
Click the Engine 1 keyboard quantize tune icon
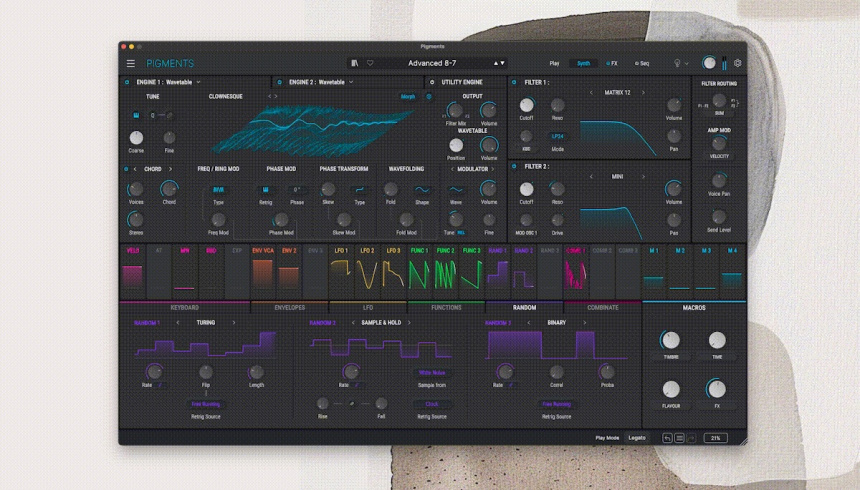pos(136,115)
